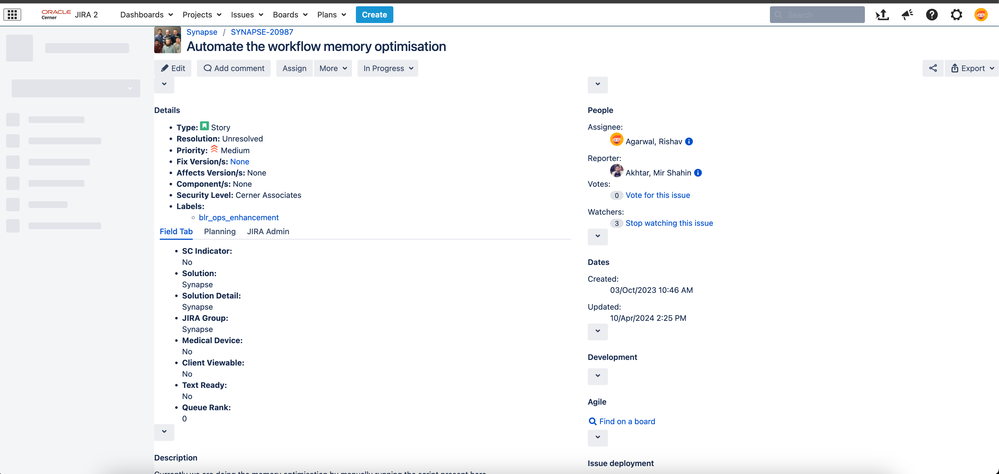Viewport: 999px width, 474px height.
Task: Open the Synapse breadcrumb link
Action: (202, 31)
